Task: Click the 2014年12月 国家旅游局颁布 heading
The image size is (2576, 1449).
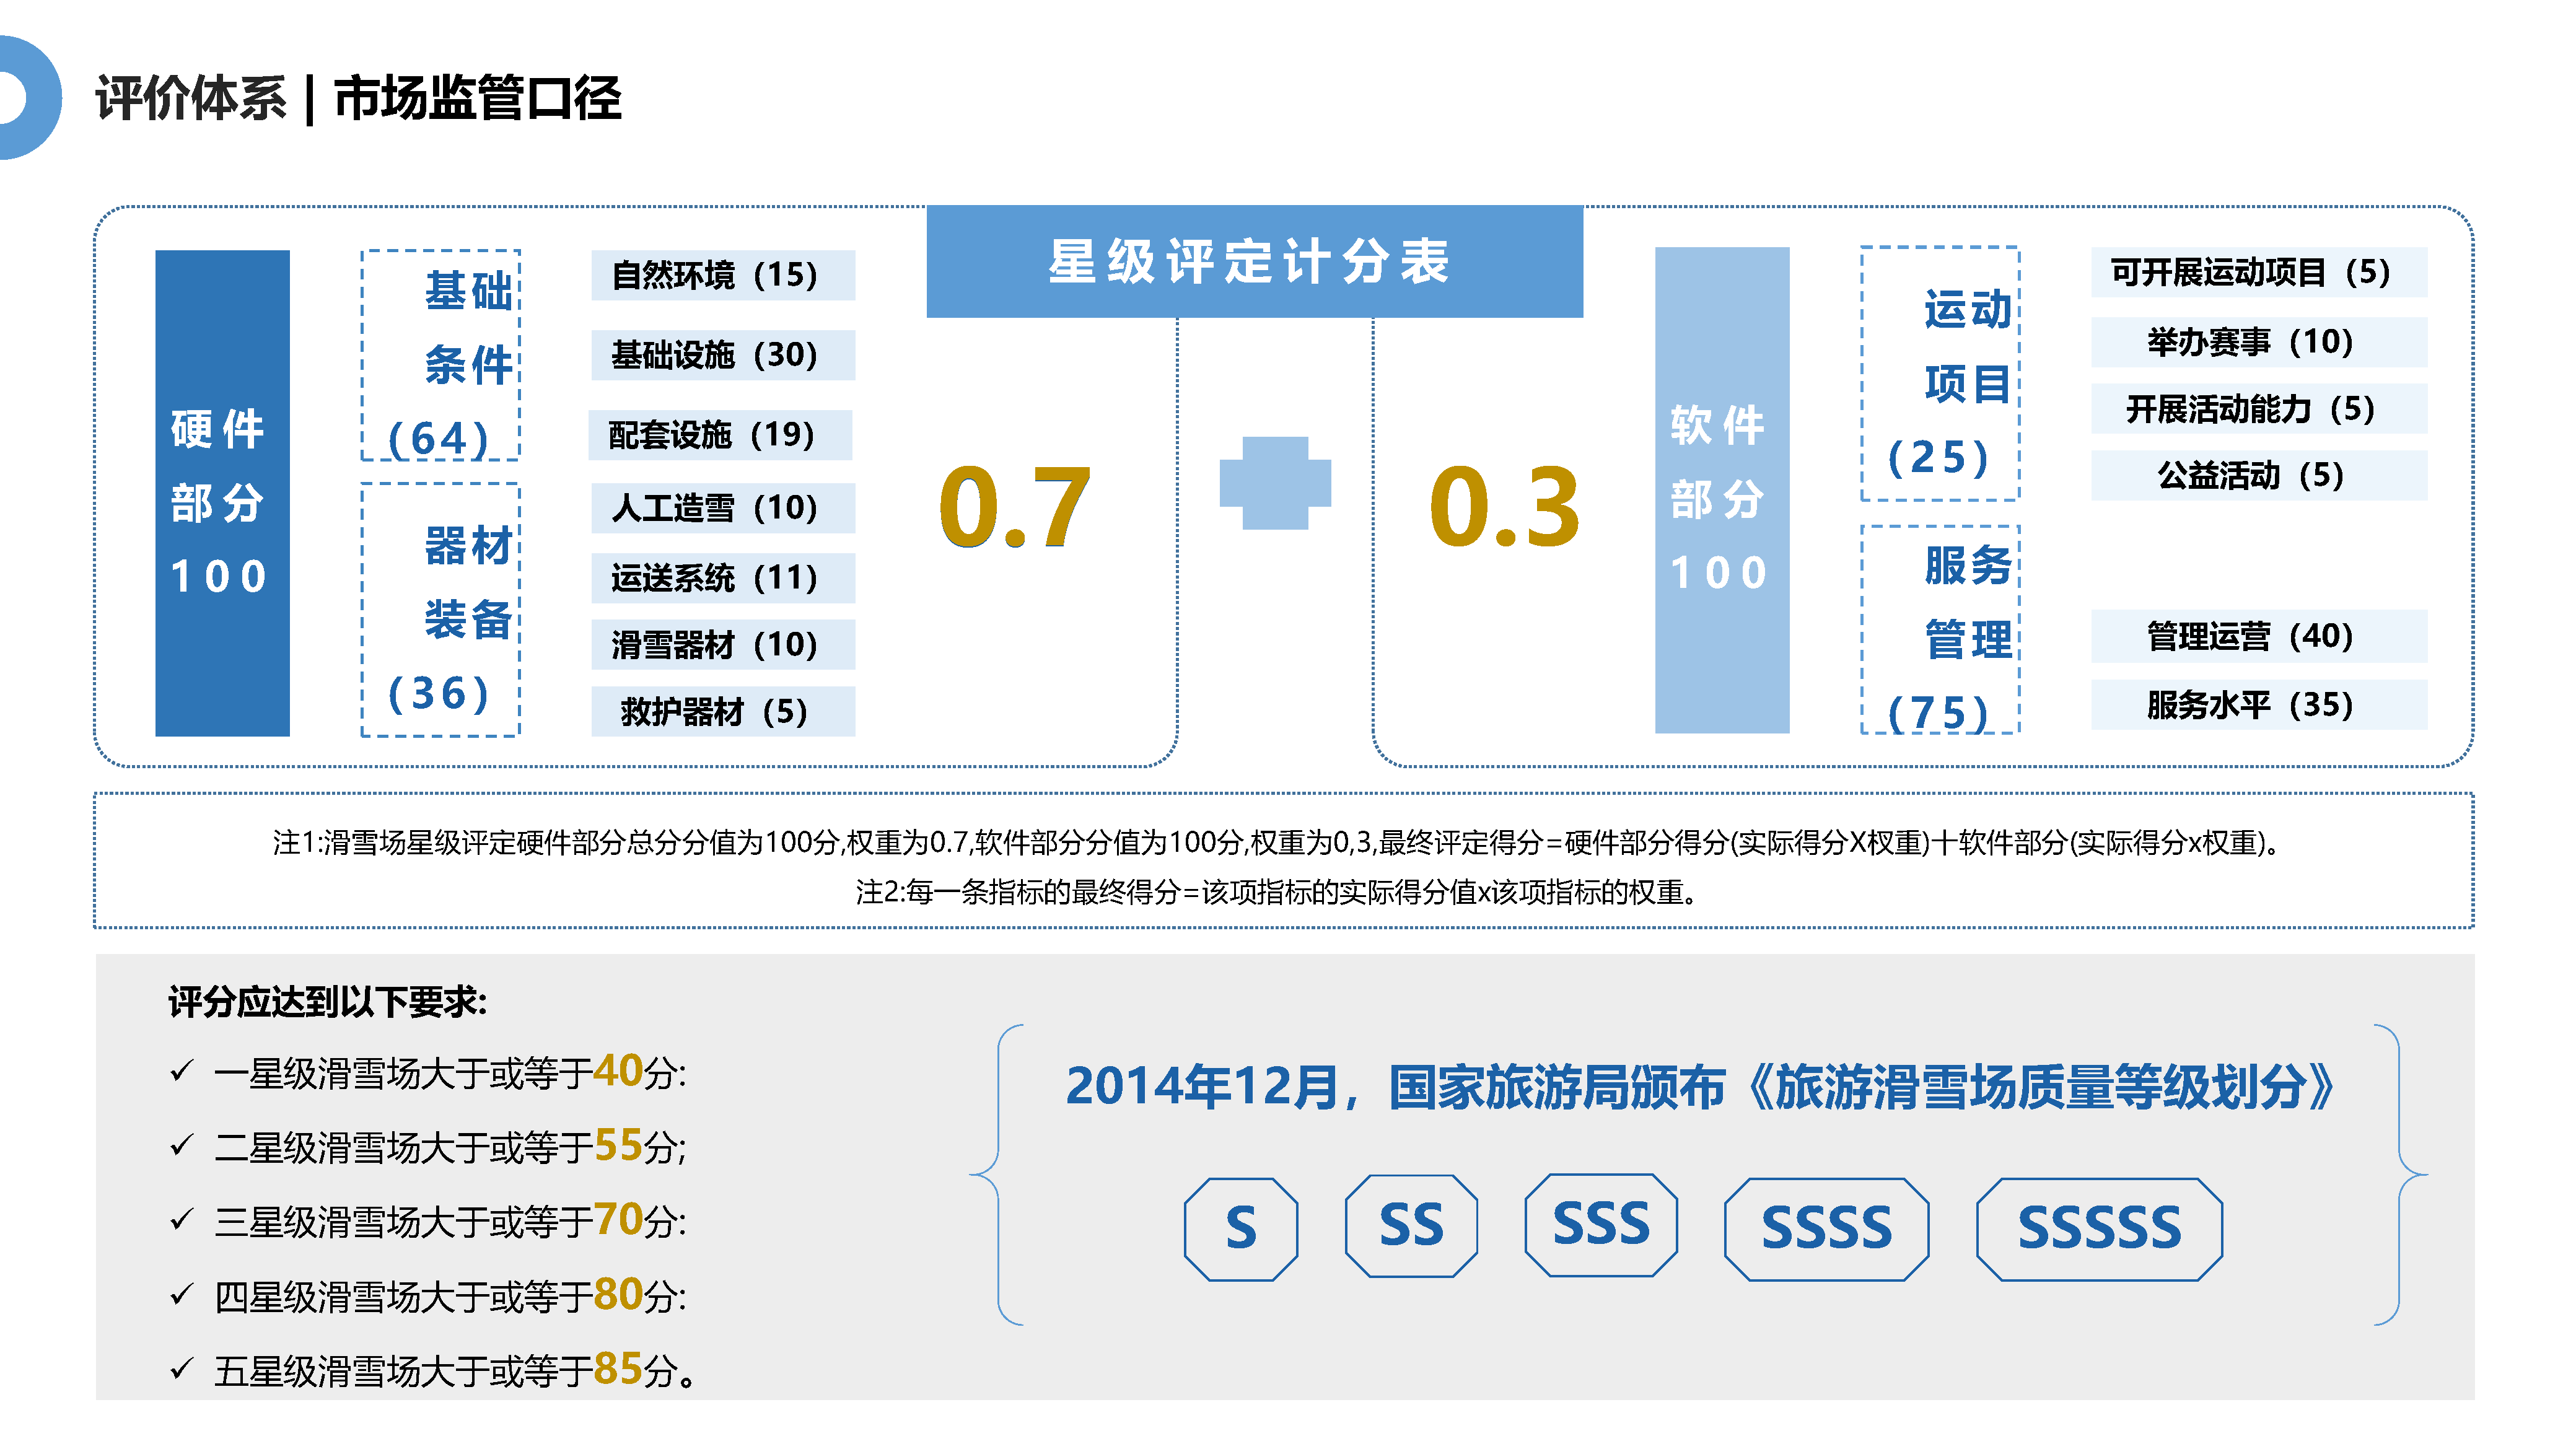Action: tap(1700, 1087)
